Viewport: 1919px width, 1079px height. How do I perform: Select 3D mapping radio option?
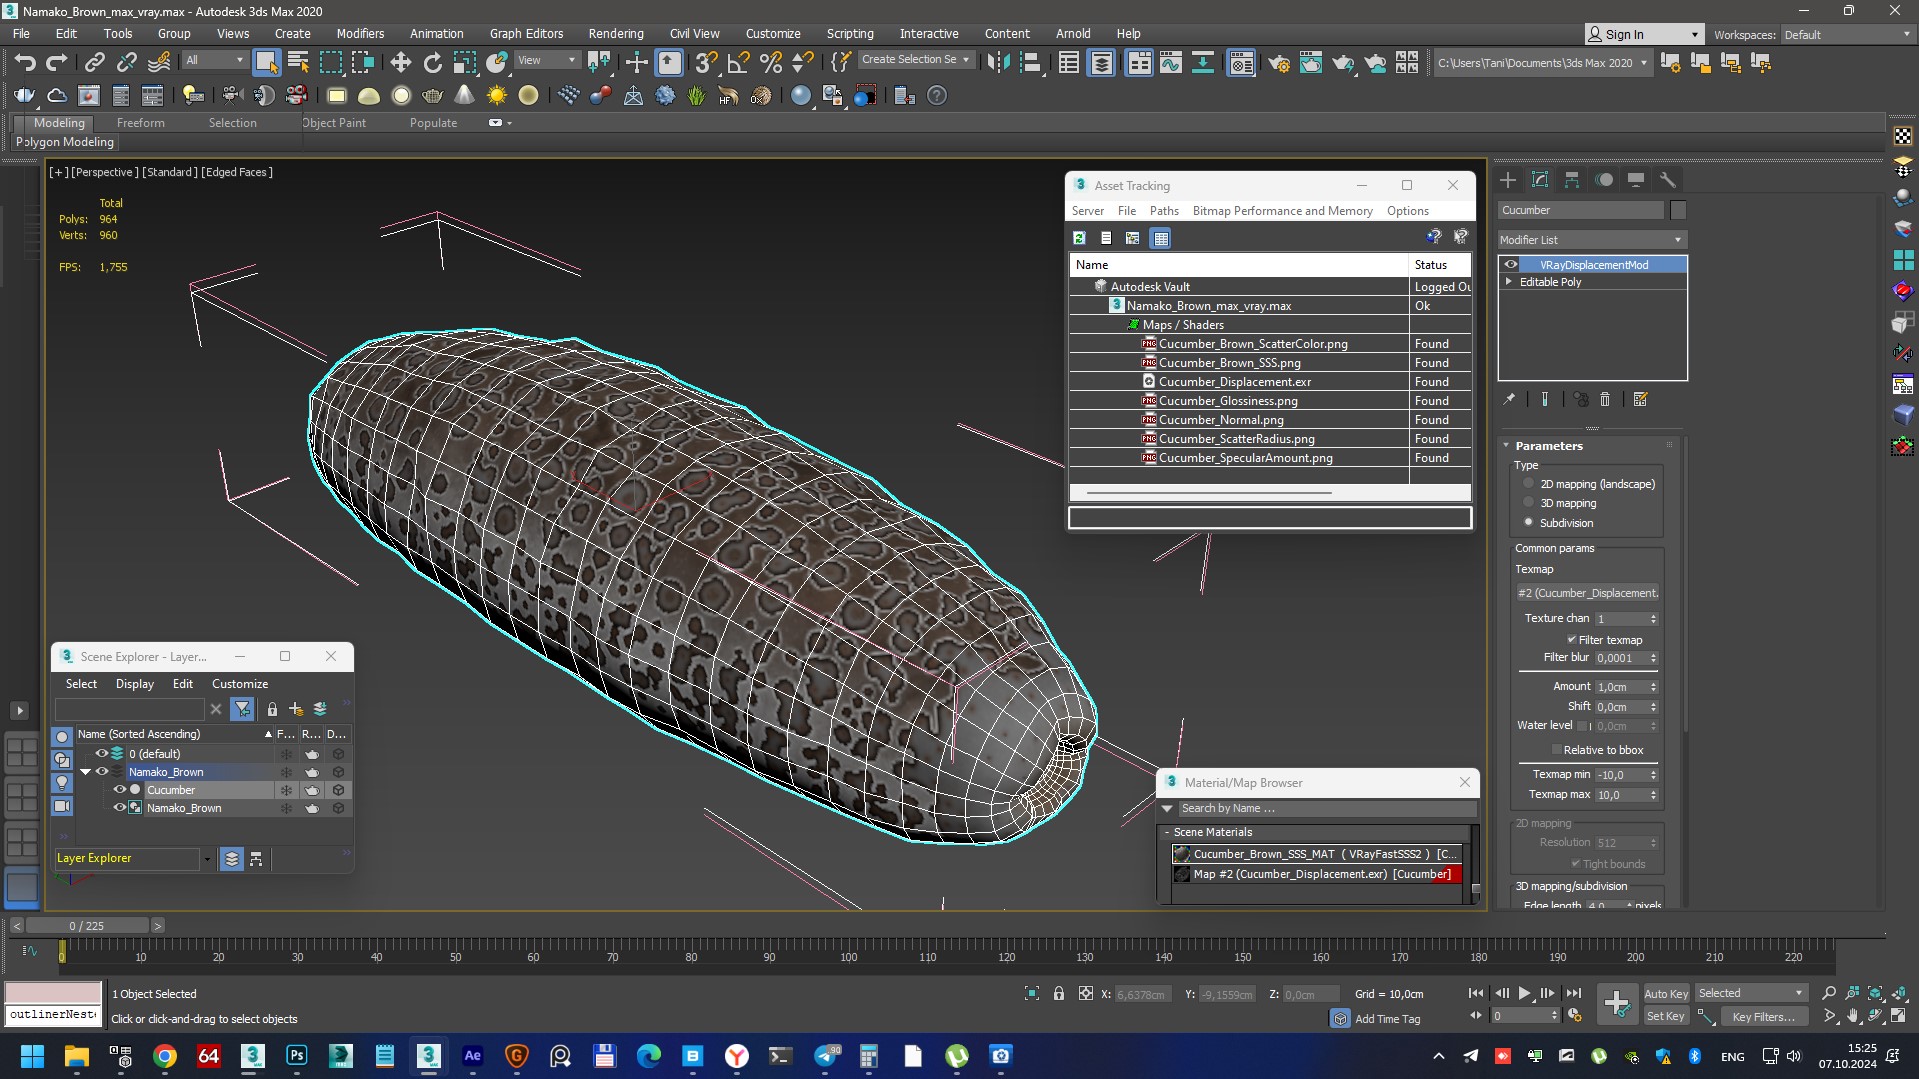1528,503
